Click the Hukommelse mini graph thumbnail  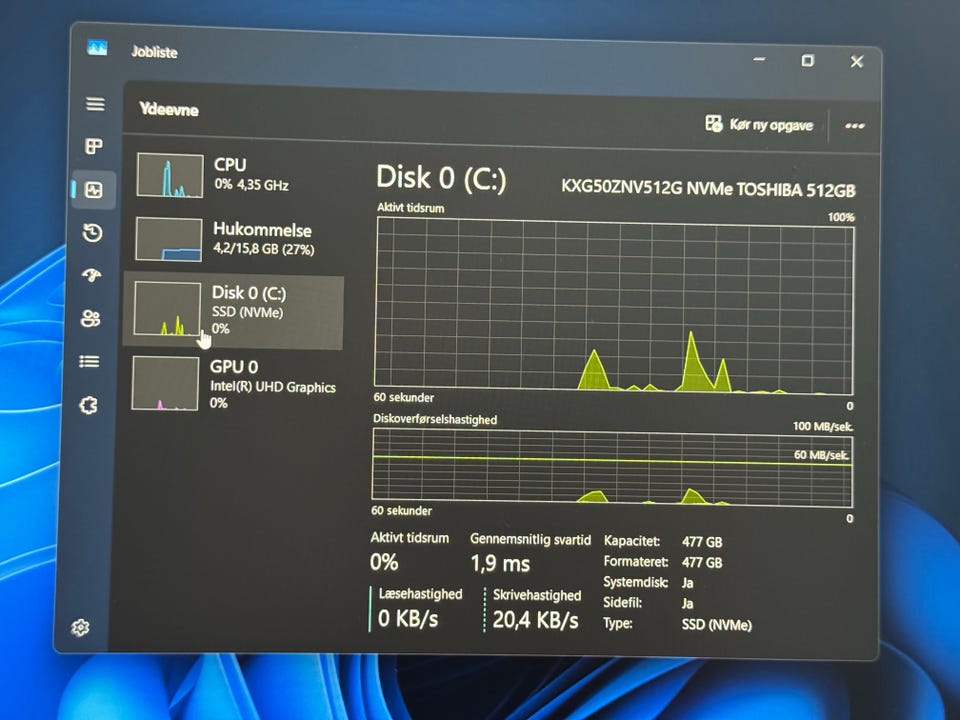tap(168, 239)
